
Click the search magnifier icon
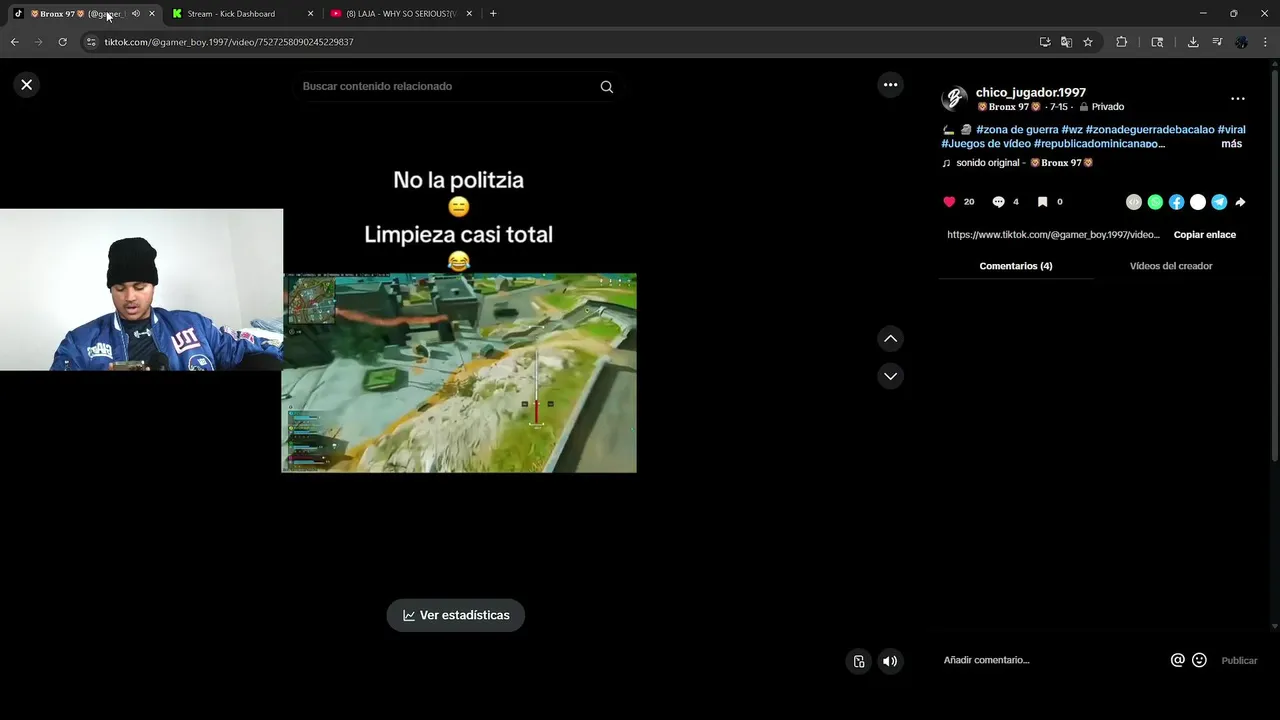[x=607, y=87]
